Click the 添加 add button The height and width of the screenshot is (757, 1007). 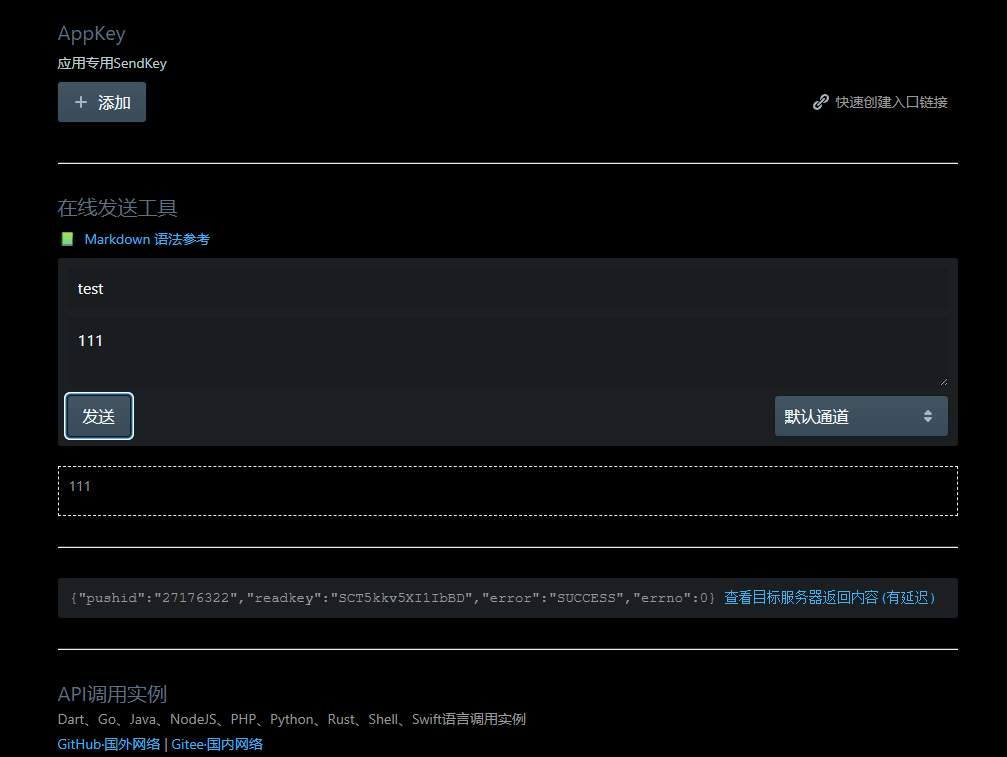(101, 101)
